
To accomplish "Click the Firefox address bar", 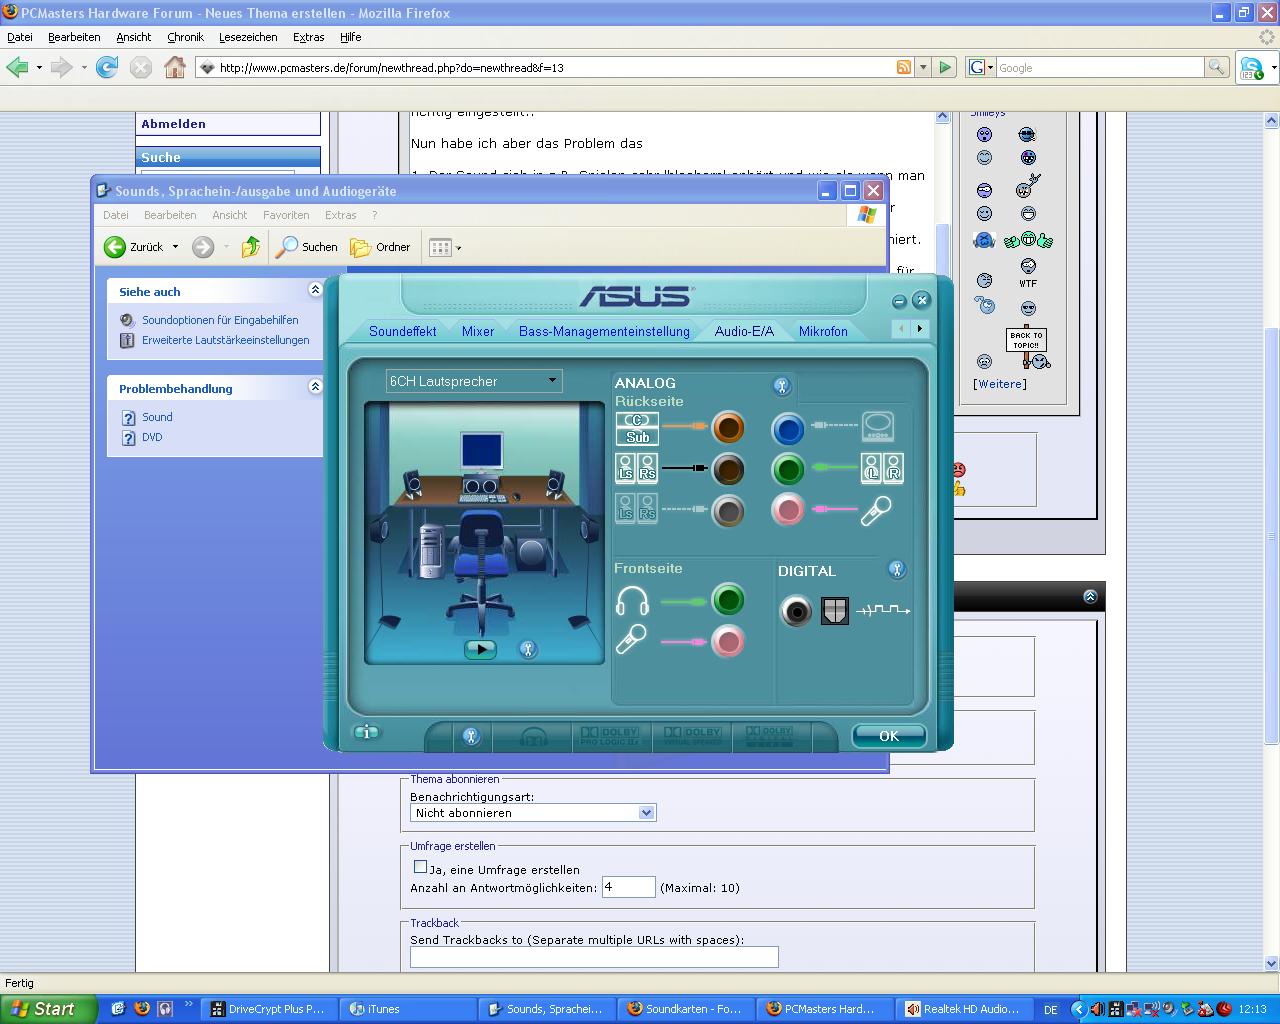I will coord(555,68).
